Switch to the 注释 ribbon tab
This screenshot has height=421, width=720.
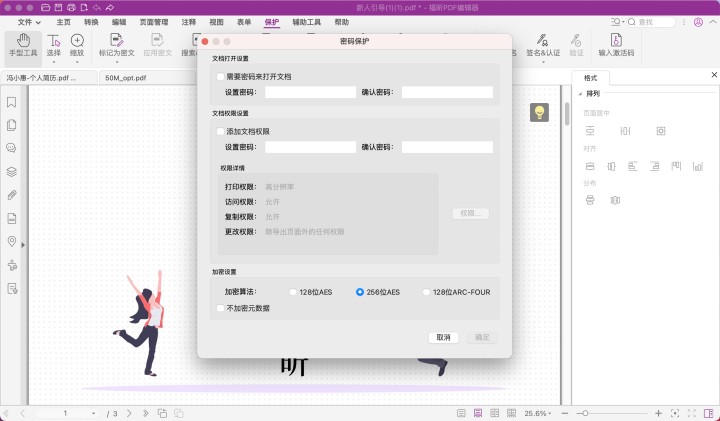click(x=189, y=21)
